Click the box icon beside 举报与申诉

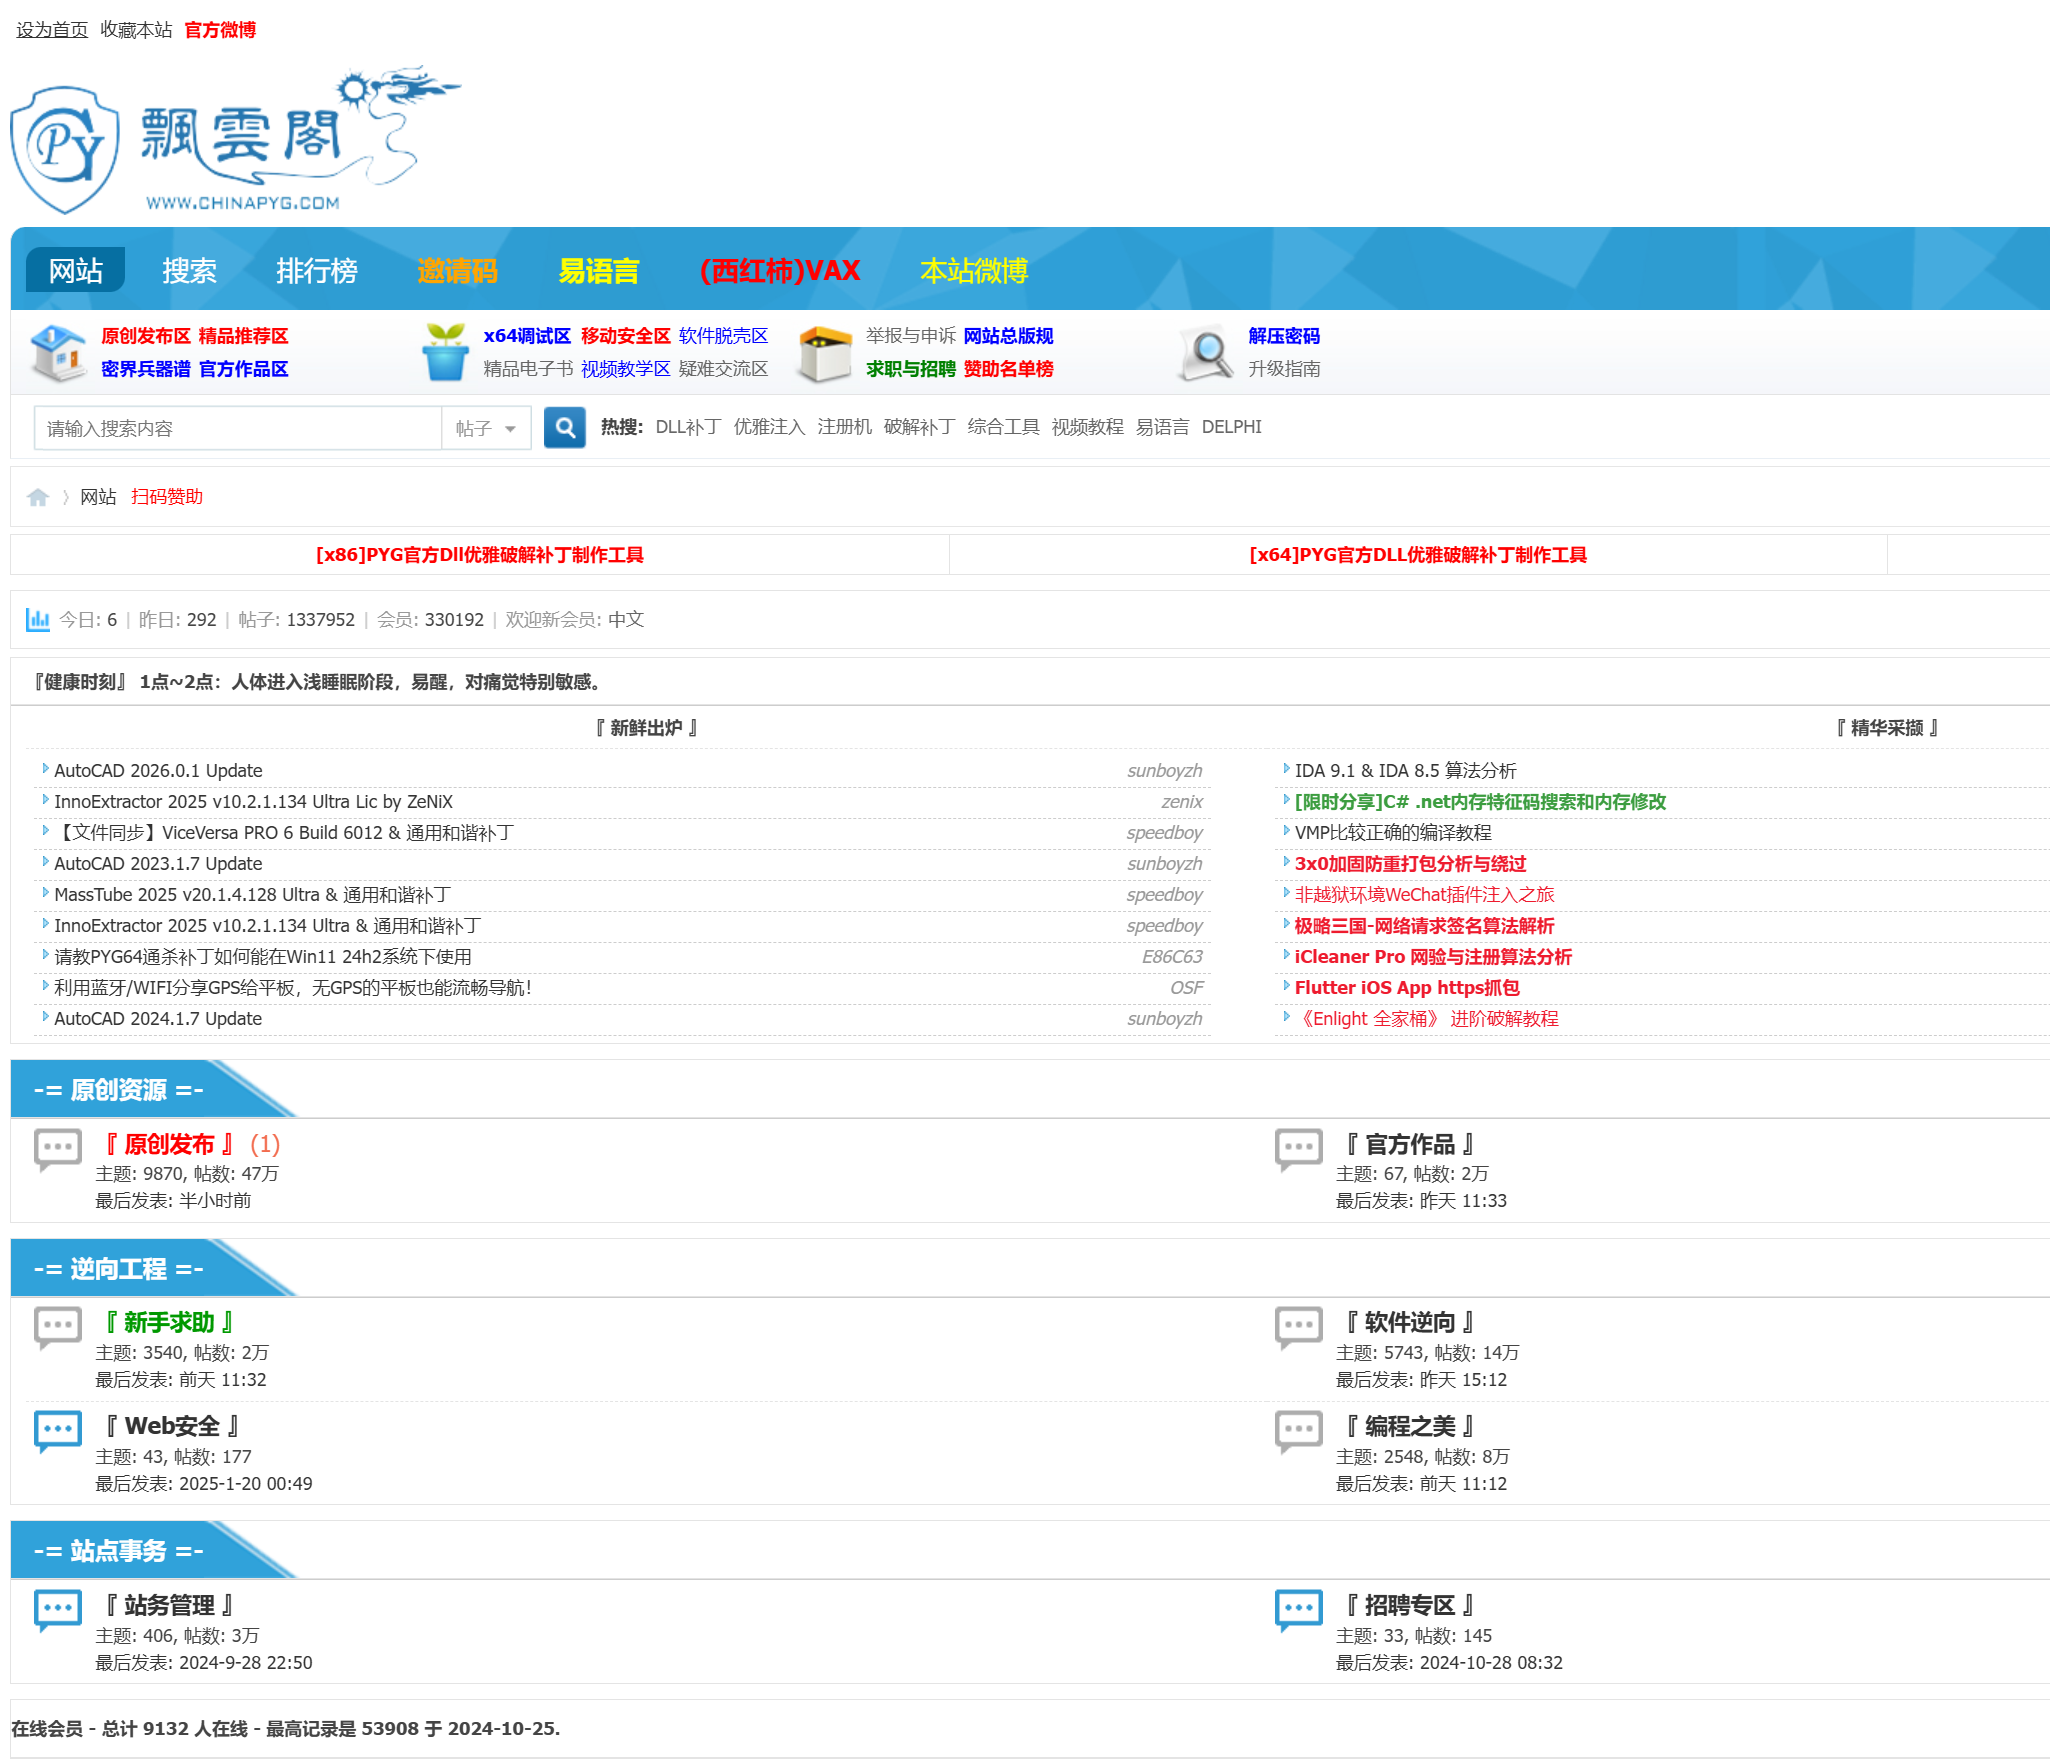824,353
